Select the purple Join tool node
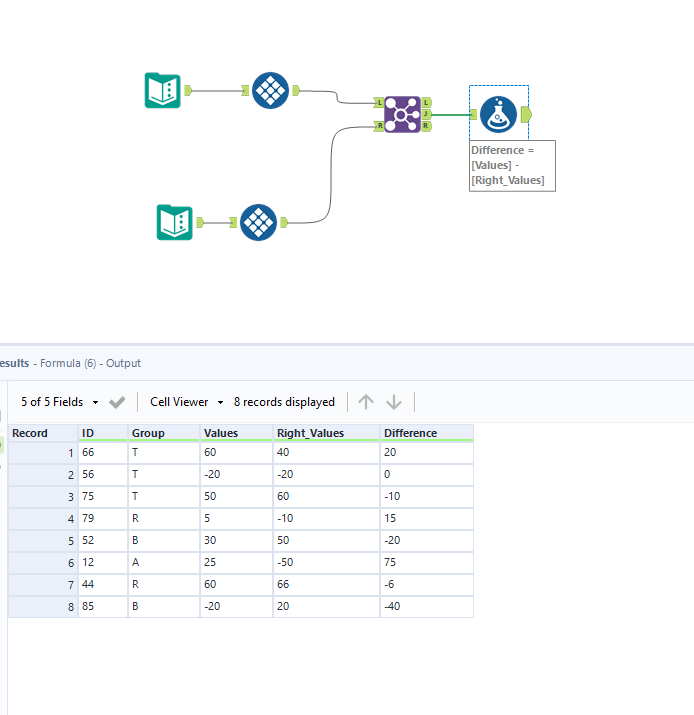 pyautogui.click(x=402, y=114)
